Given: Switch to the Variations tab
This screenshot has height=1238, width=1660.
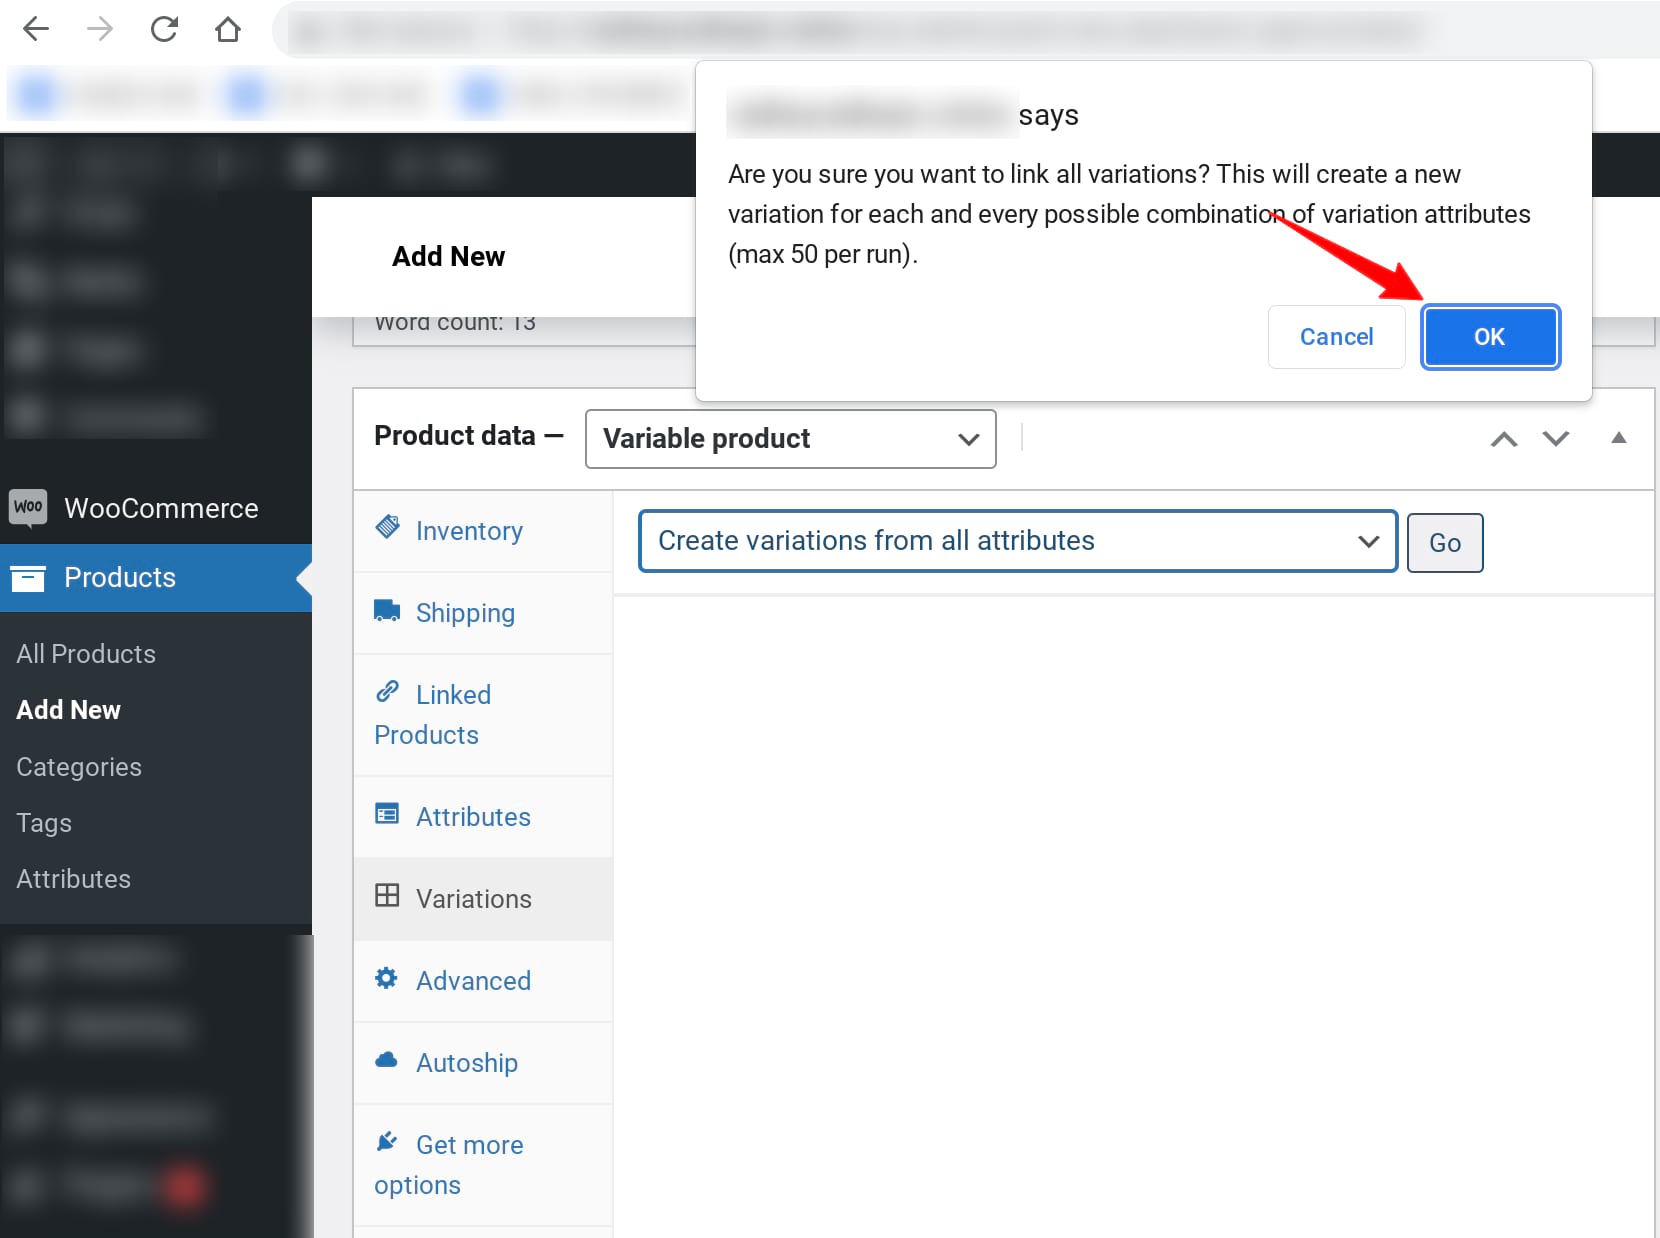Looking at the screenshot, I should point(473,899).
